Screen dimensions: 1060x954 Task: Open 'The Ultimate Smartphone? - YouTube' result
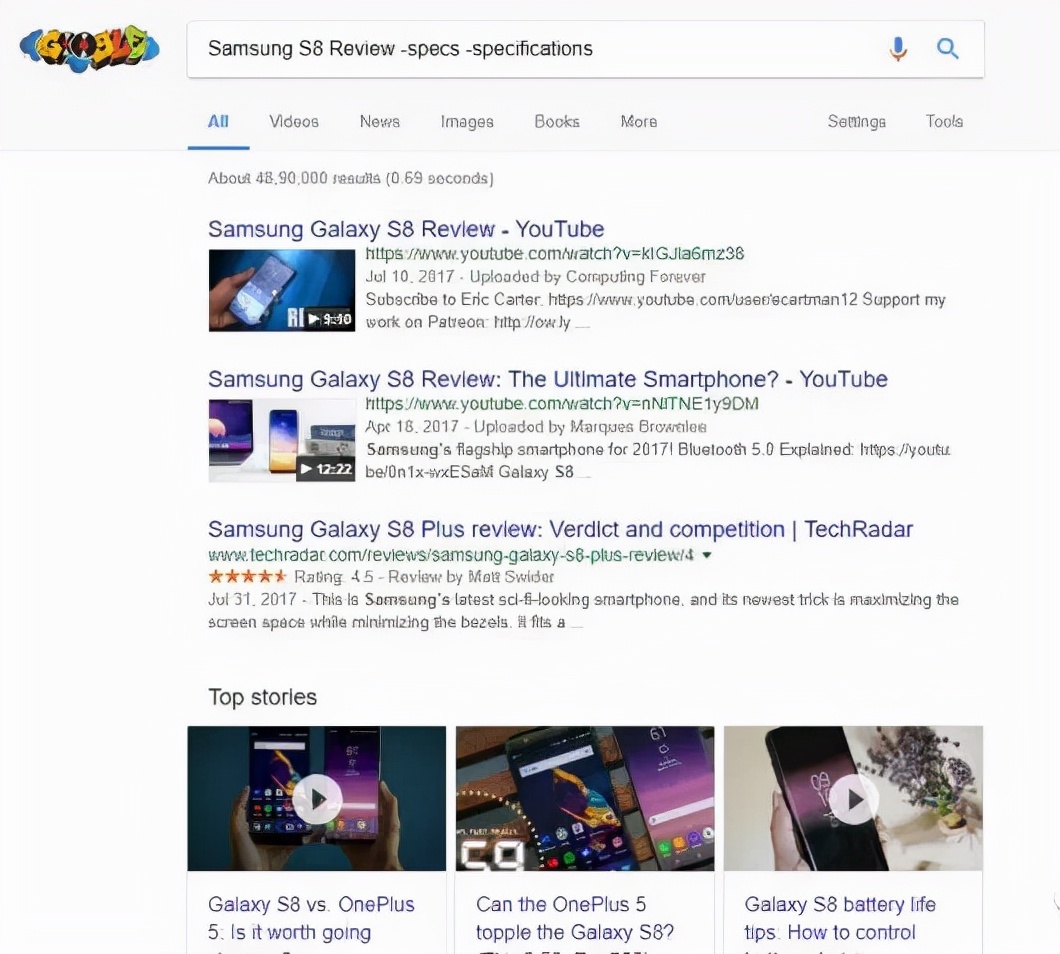pos(548,379)
